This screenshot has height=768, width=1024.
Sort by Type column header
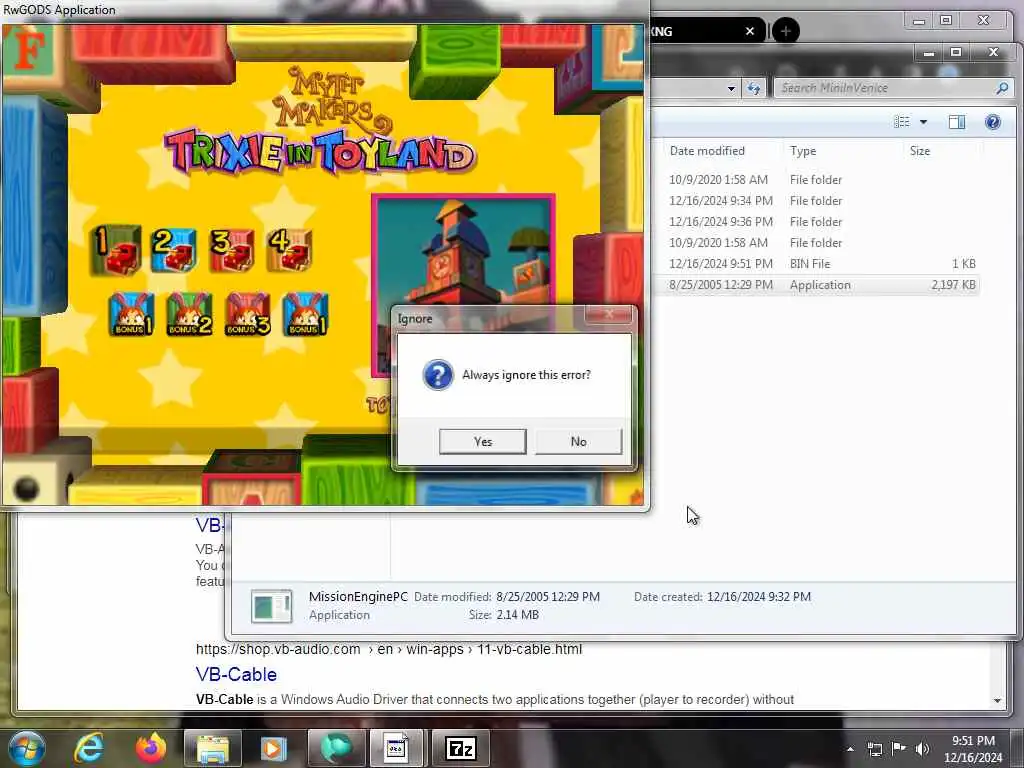[803, 151]
